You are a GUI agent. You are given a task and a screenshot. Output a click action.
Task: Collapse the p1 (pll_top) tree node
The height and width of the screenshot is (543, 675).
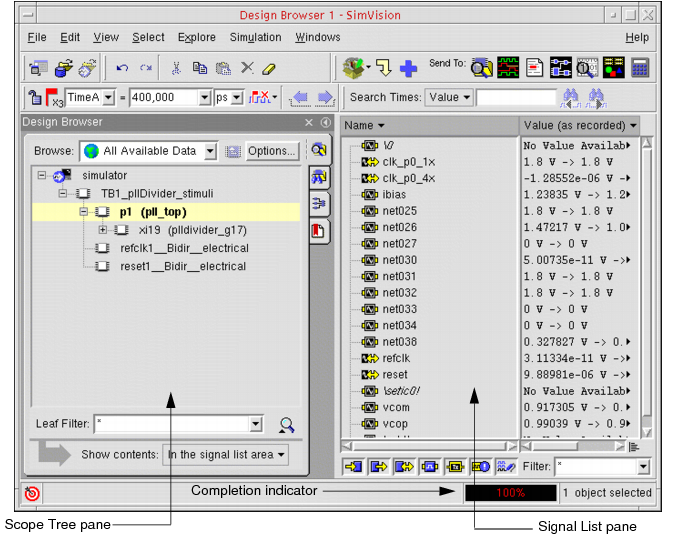(x=85, y=212)
